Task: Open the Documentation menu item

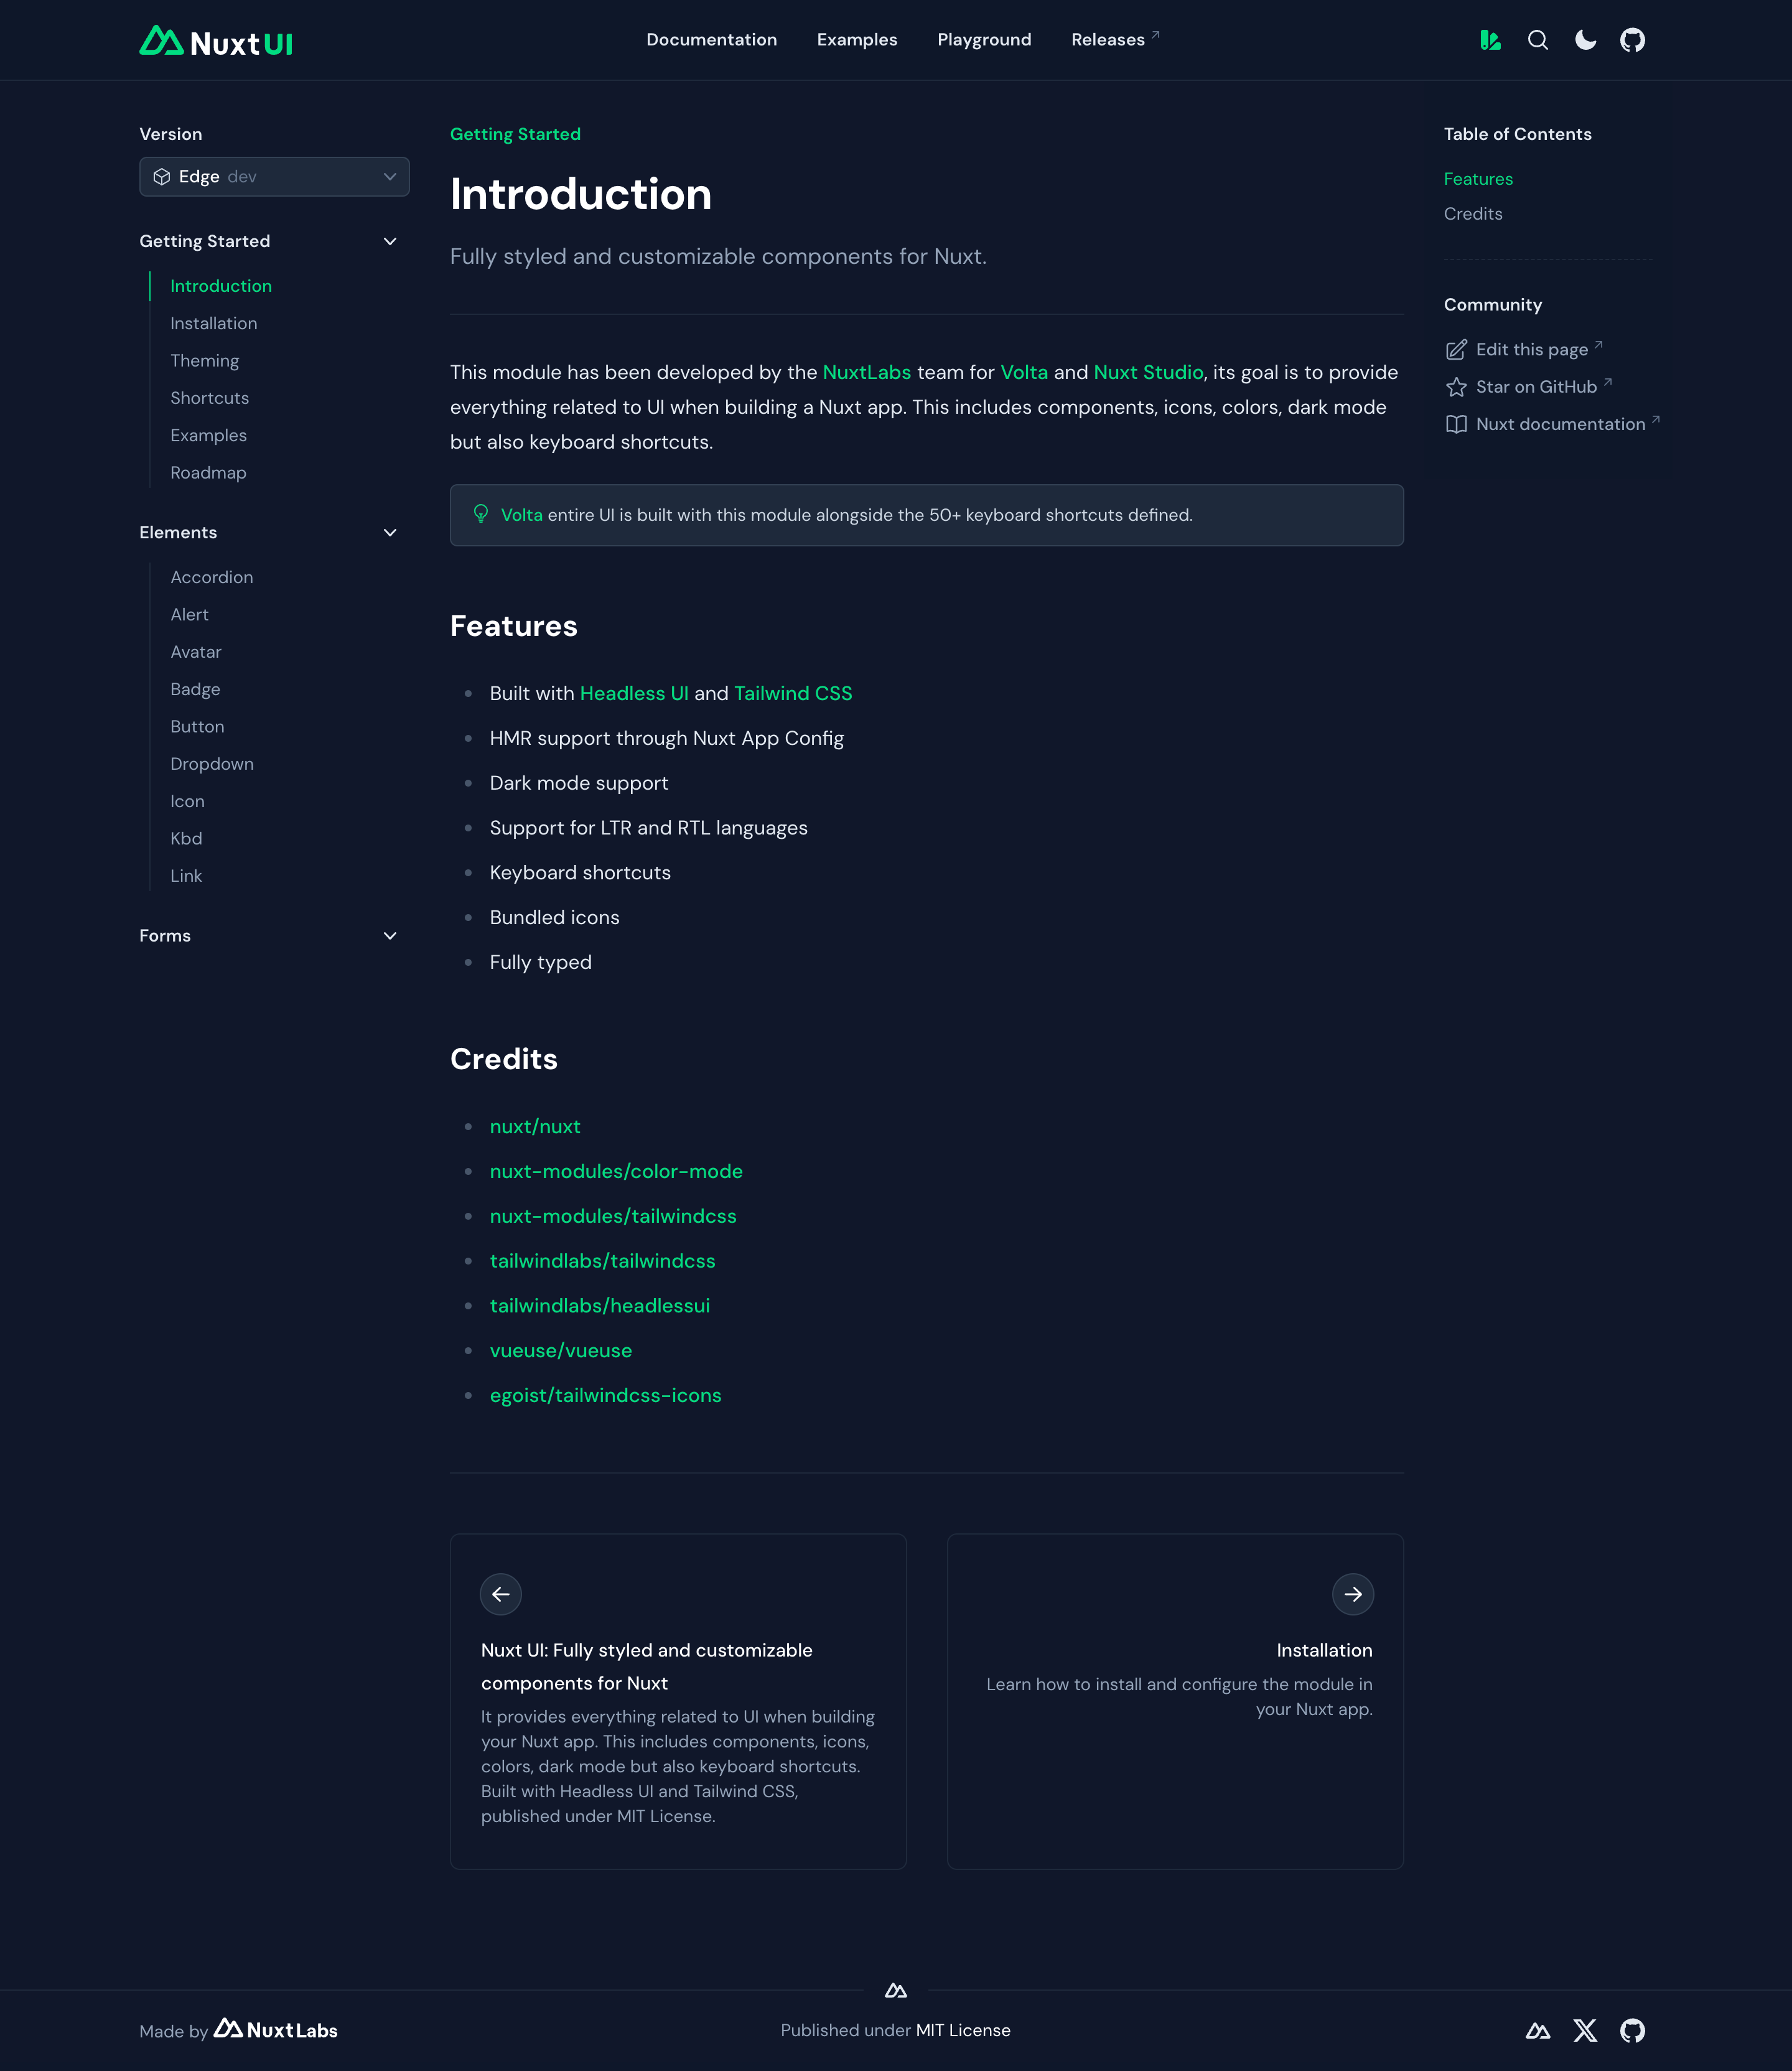Action: click(x=711, y=40)
